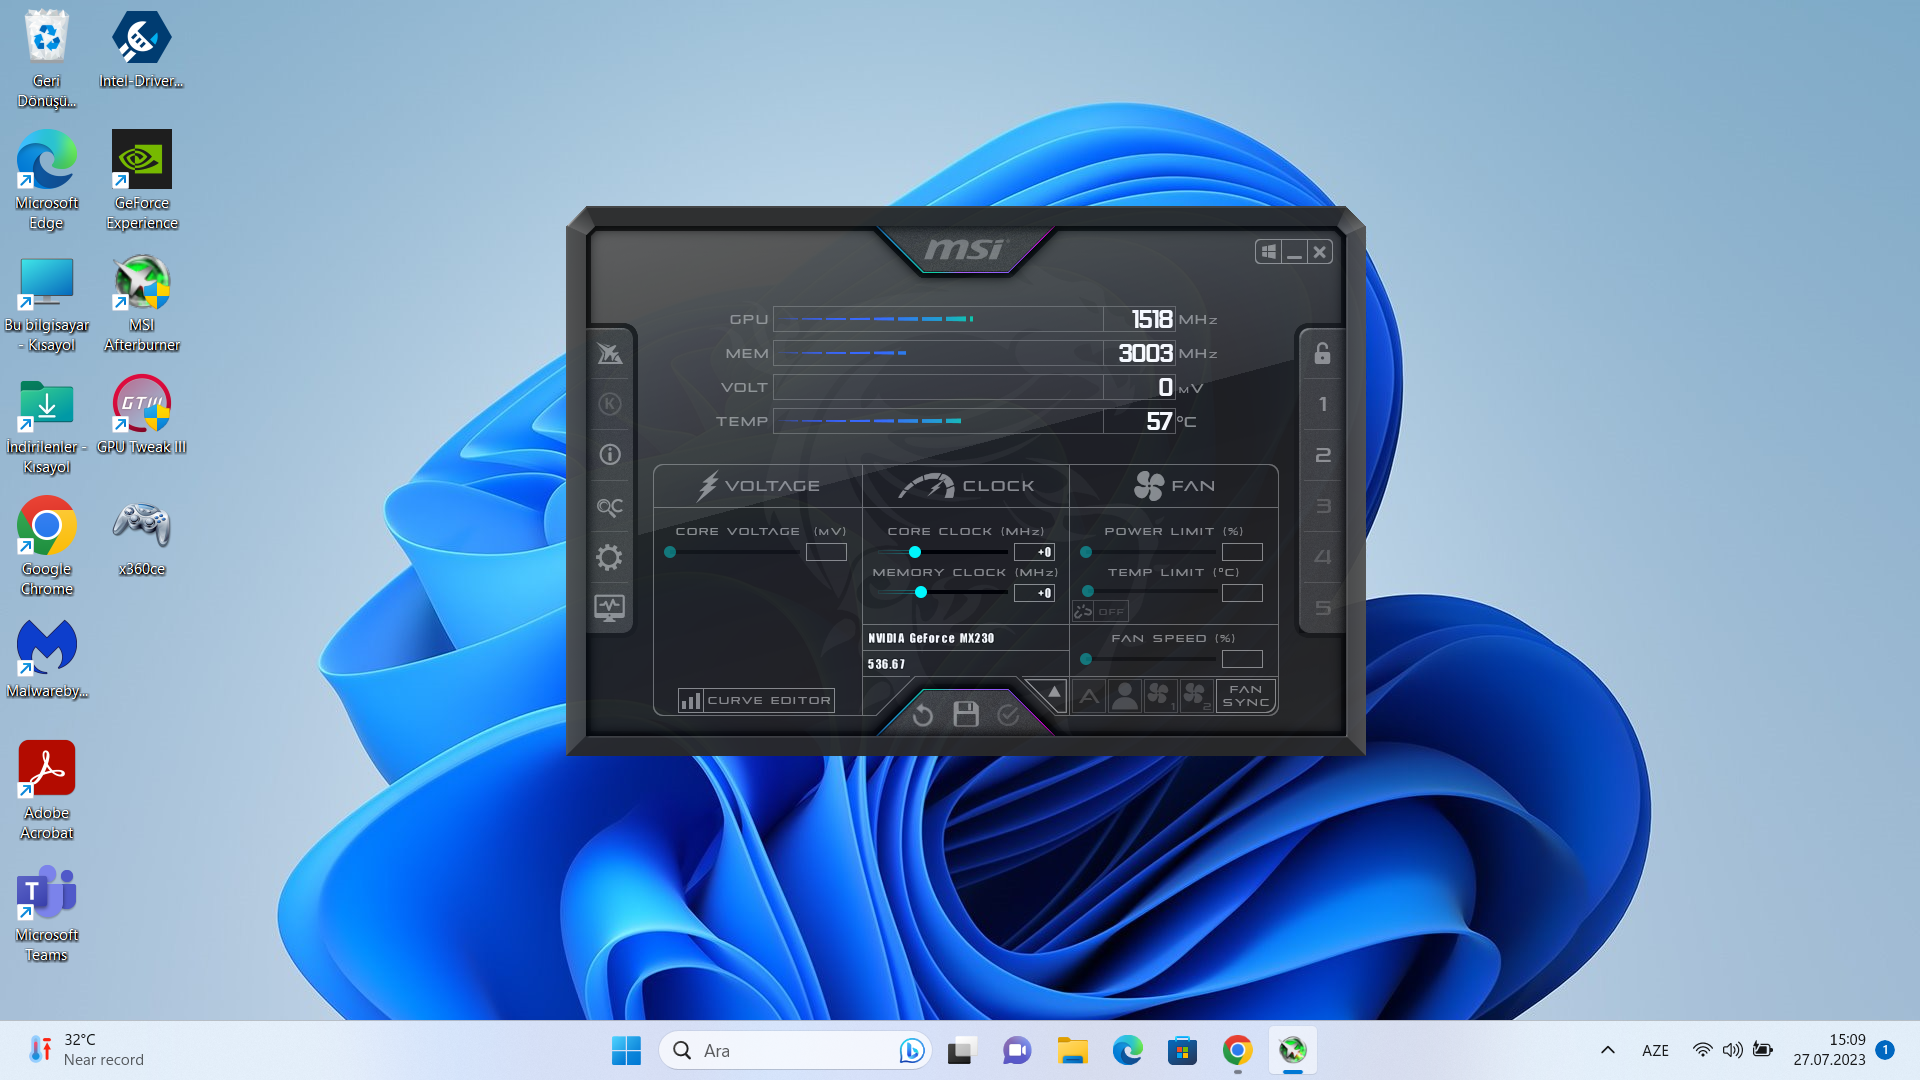This screenshot has height=1080, width=1920.
Task: Open Windows tray hidden icons chevron
Action: tap(1607, 1050)
